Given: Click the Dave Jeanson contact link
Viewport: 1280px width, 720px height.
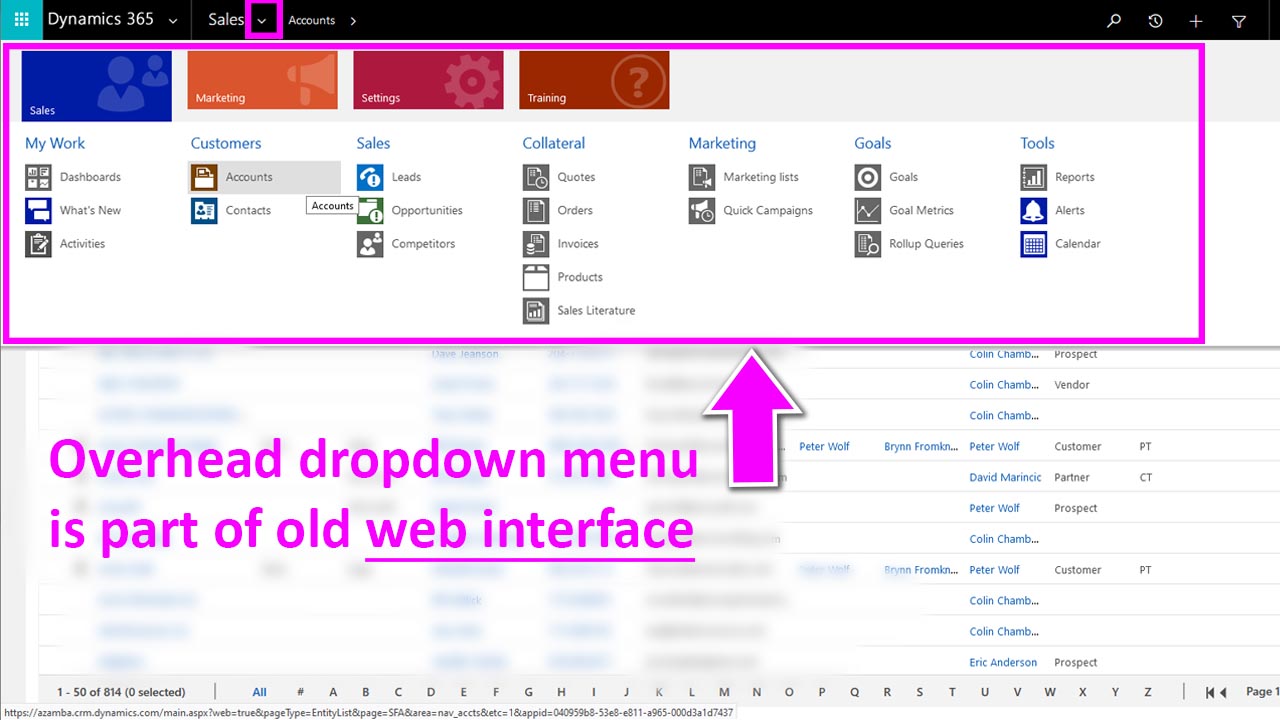Looking at the screenshot, I should tap(465, 354).
